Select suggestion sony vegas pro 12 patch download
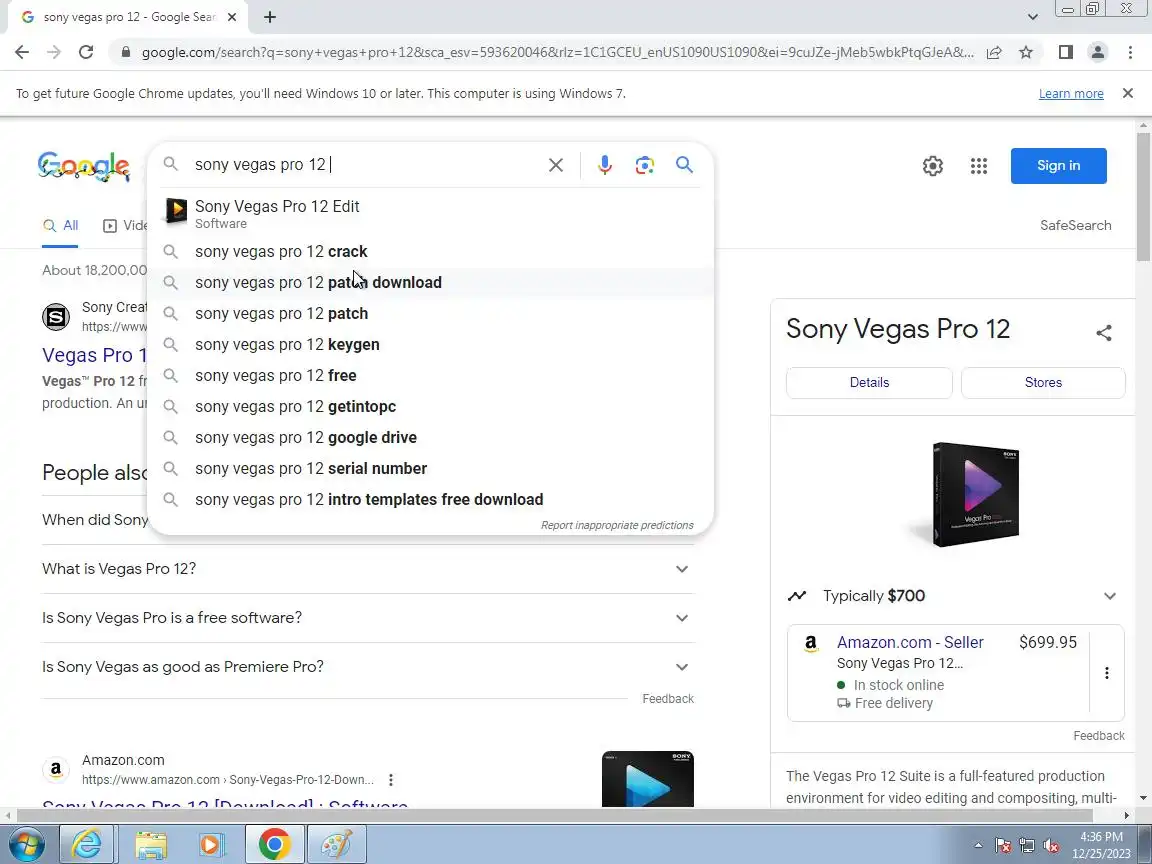1152x864 pixels. pos(431,283)
